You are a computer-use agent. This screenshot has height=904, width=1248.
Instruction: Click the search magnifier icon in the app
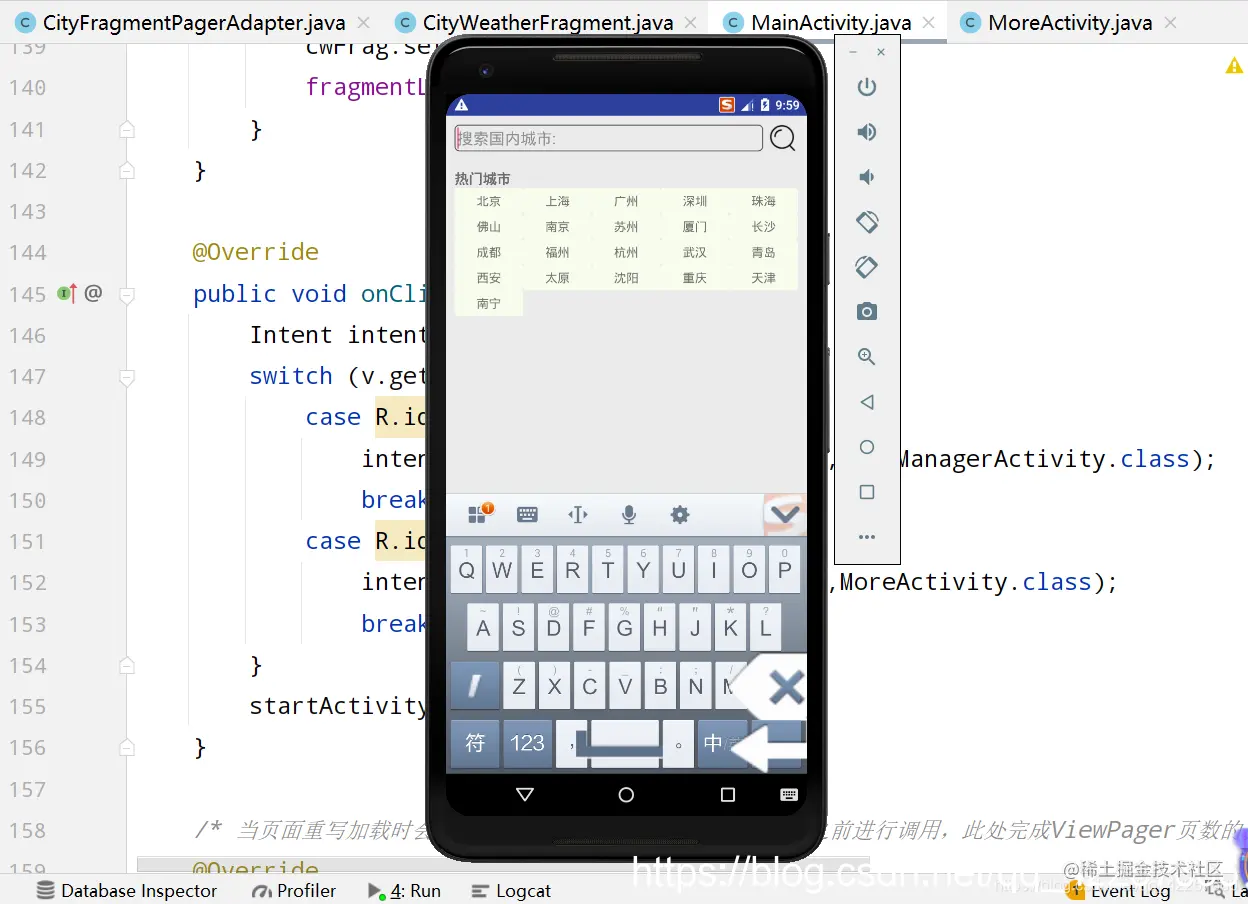[x=783, y=138]
